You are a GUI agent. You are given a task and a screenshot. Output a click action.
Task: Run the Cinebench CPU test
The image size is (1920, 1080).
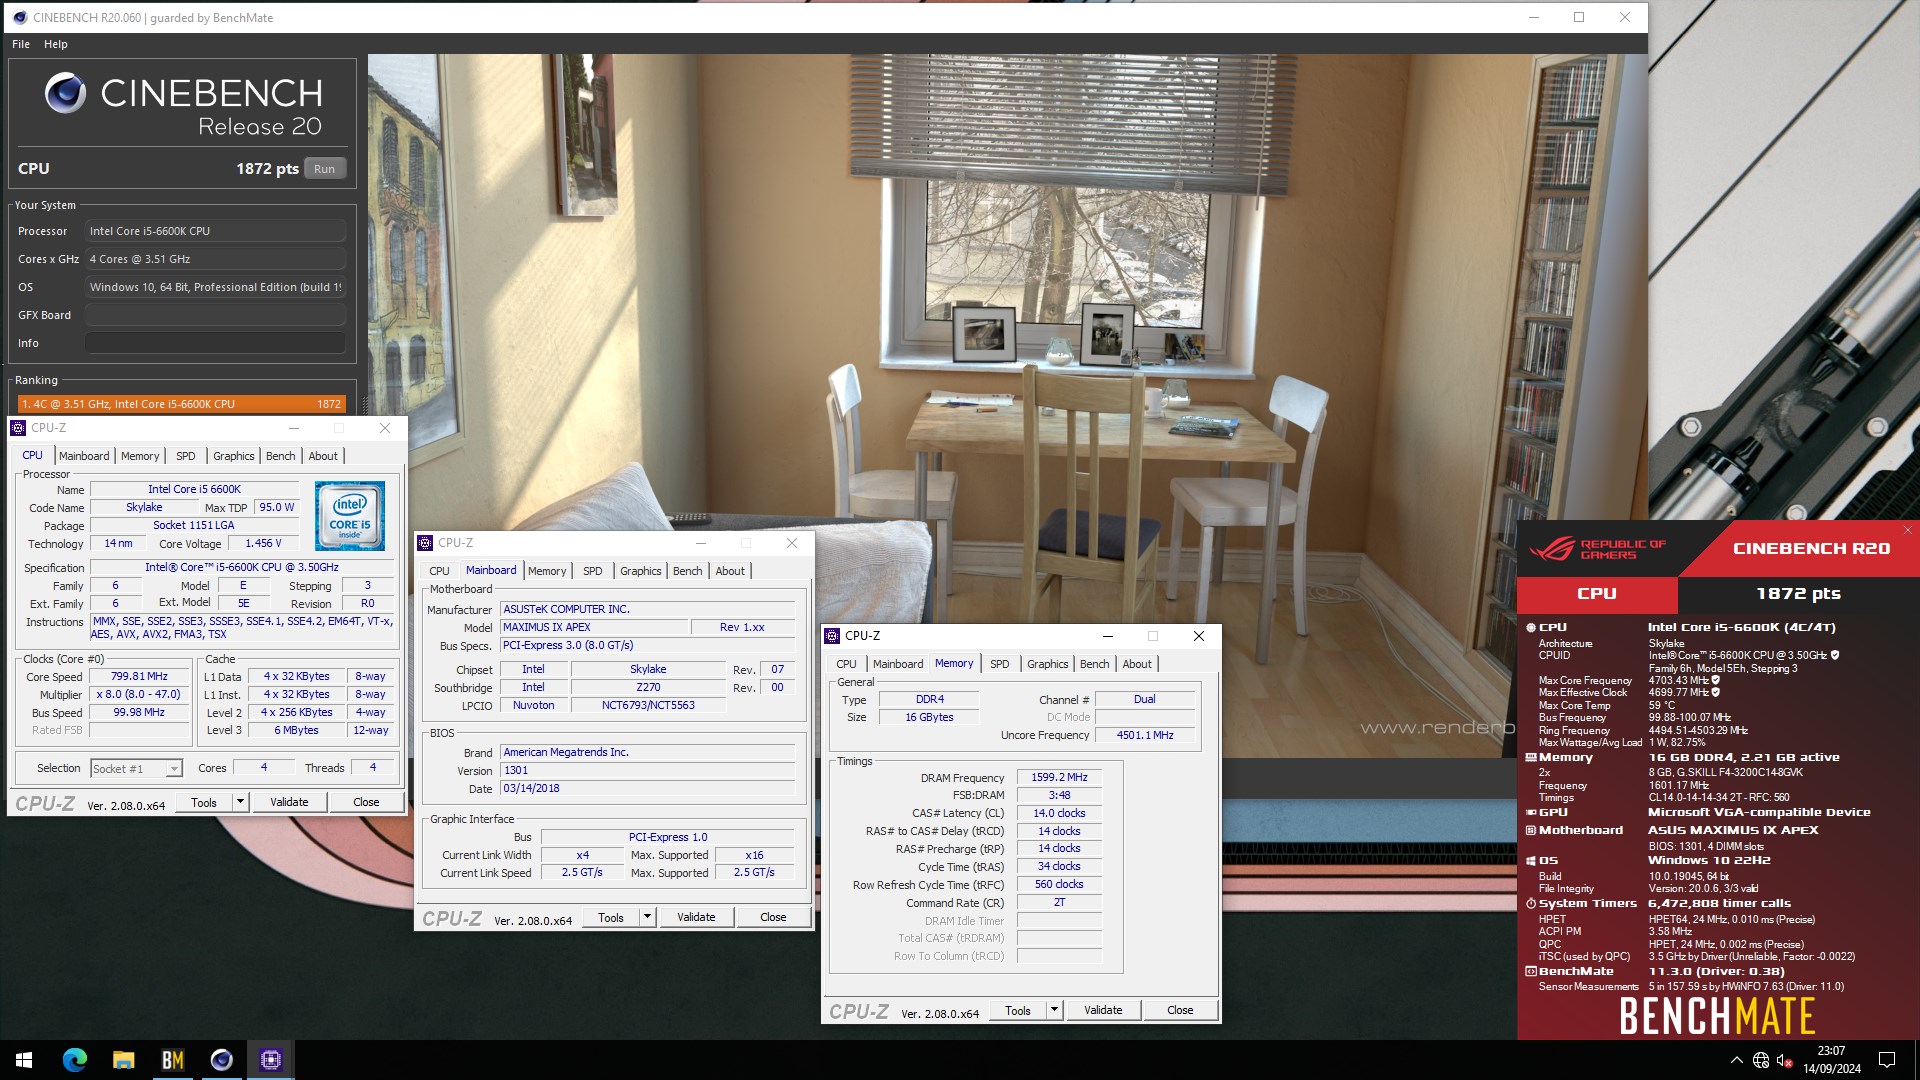(x=324, y=169)
